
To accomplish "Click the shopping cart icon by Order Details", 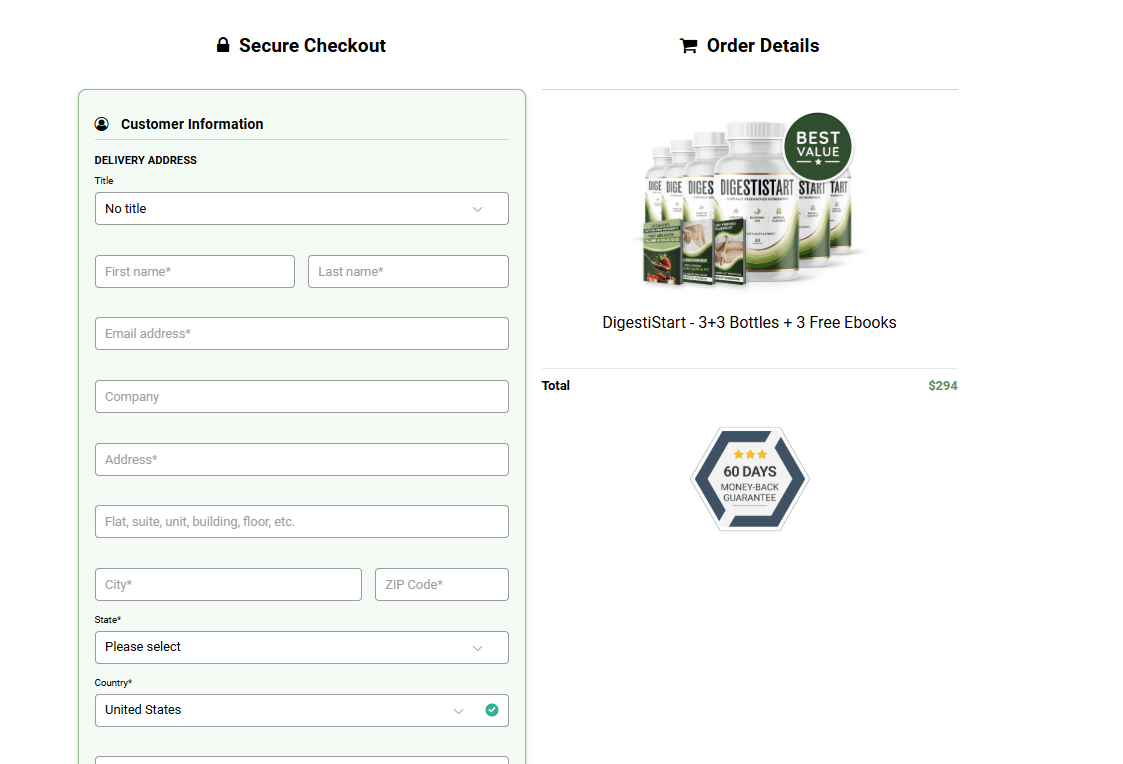I will pyautogui.click(x=687, y=45).
